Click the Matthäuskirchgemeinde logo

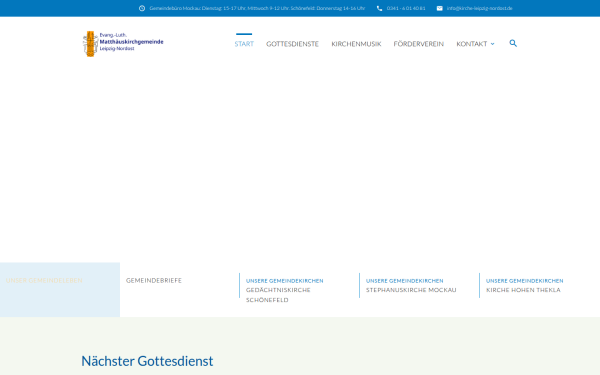pos(123,44)
